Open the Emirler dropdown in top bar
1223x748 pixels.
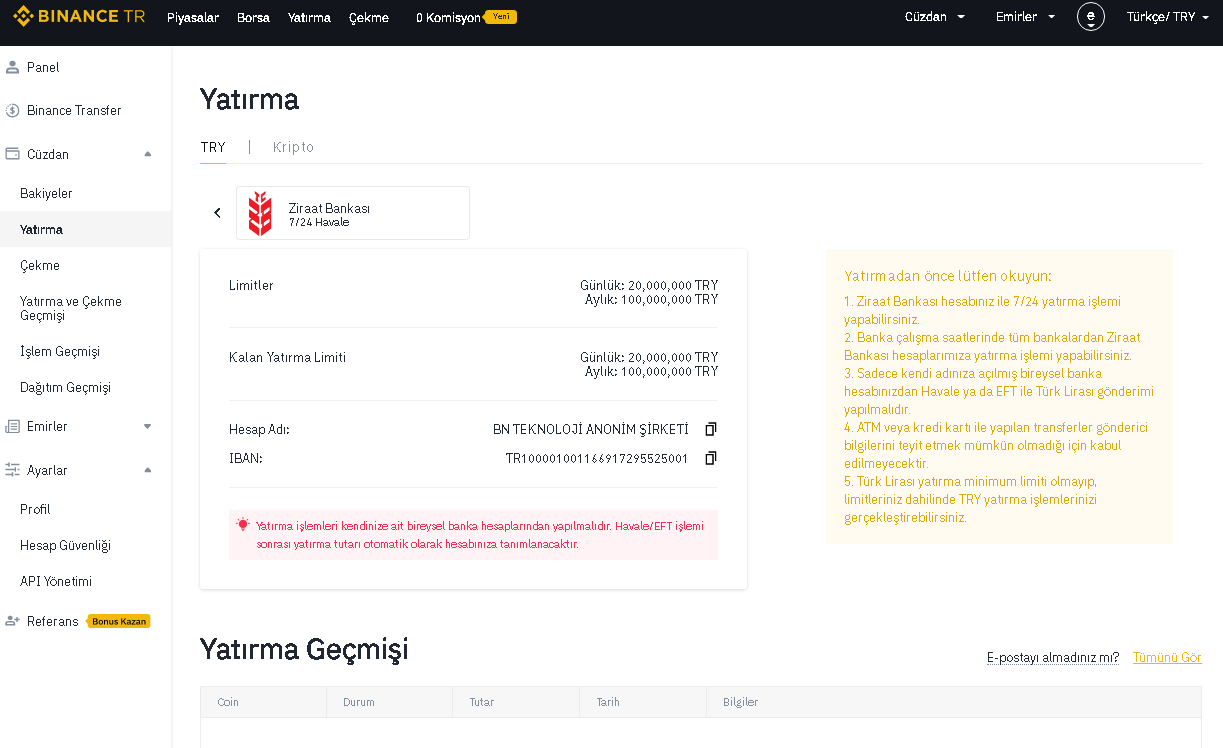pyautogui.click(x=1026, y=17)
